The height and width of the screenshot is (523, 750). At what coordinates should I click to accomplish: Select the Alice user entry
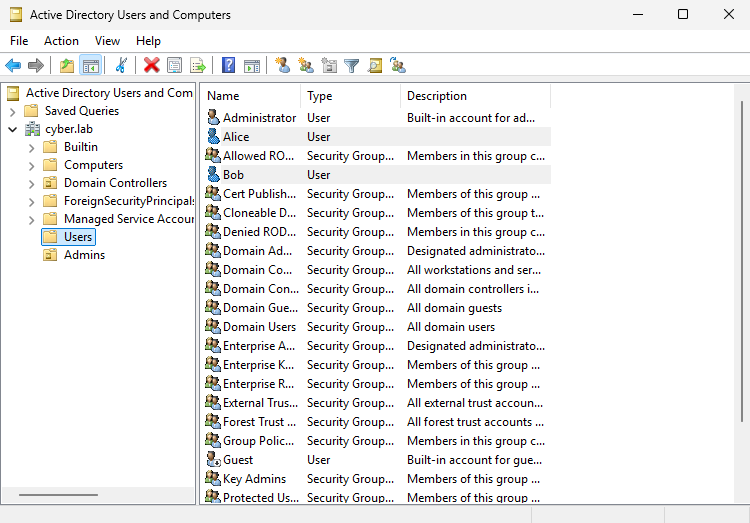coord(236,137)
